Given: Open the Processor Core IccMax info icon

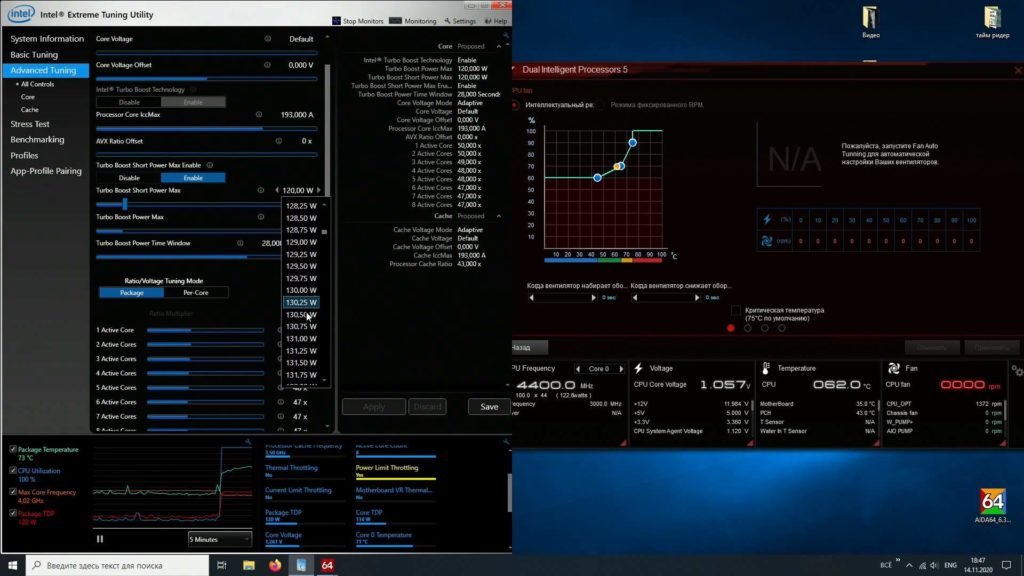Looking at the screenshot, I should click(259, 114).
